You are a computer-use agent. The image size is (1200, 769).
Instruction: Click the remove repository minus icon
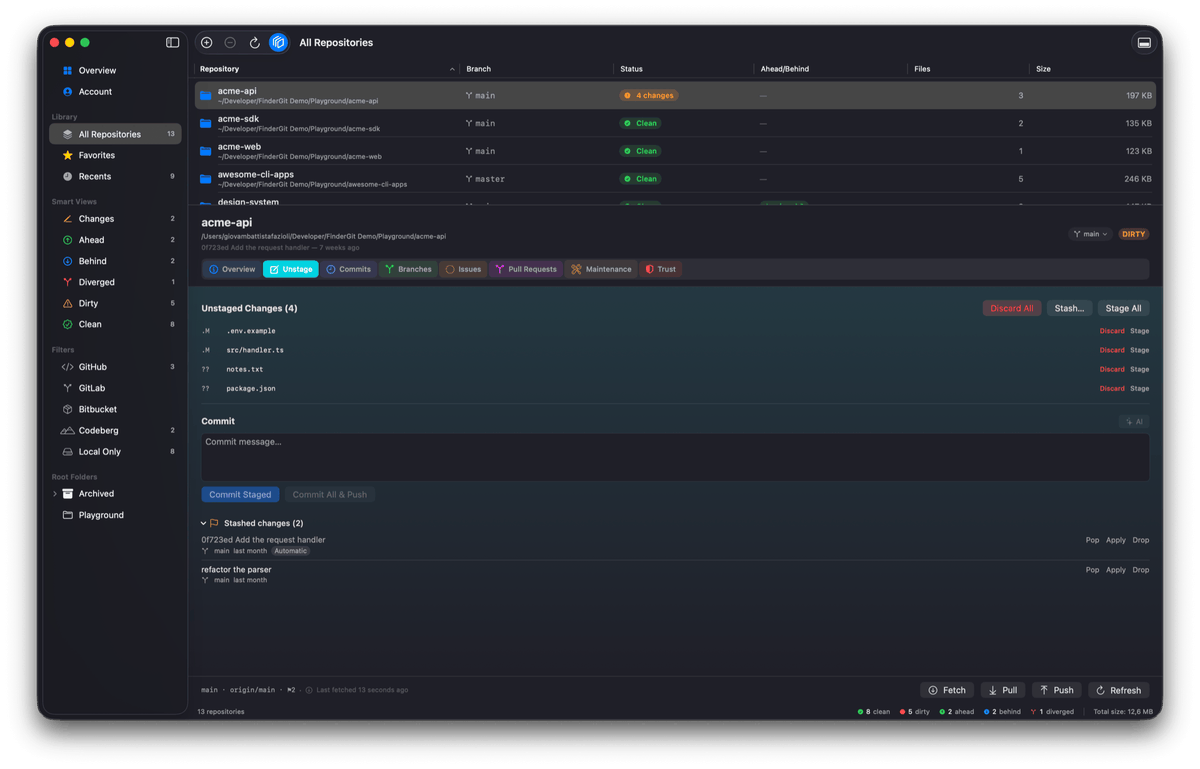click(x=230, y=43)
